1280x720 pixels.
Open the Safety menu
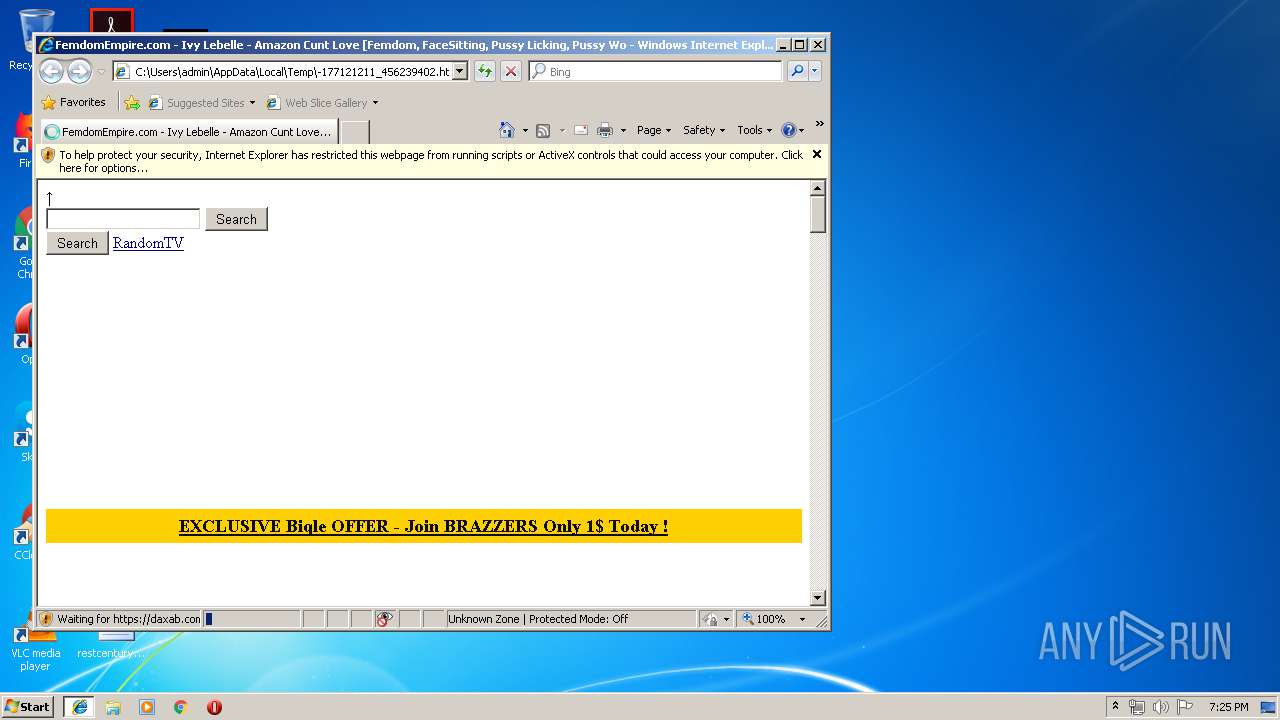[x=704, y=130]
